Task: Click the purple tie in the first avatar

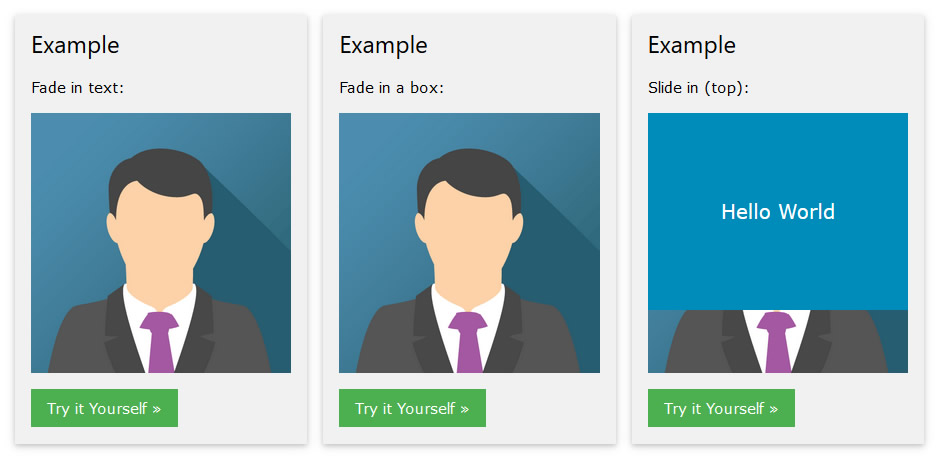Action: click(x=160, y=342)
